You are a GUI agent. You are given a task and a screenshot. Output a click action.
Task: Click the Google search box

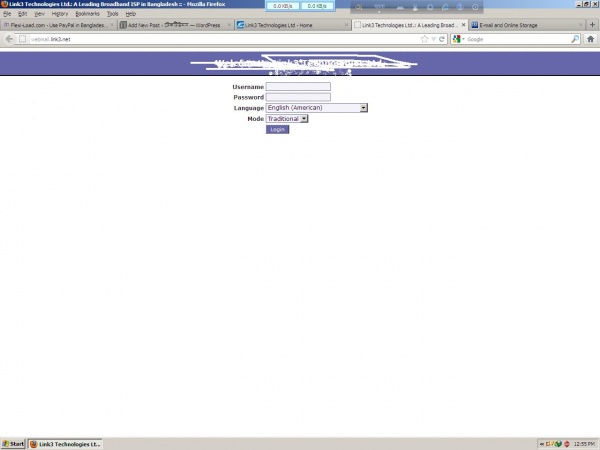point(517,39)
